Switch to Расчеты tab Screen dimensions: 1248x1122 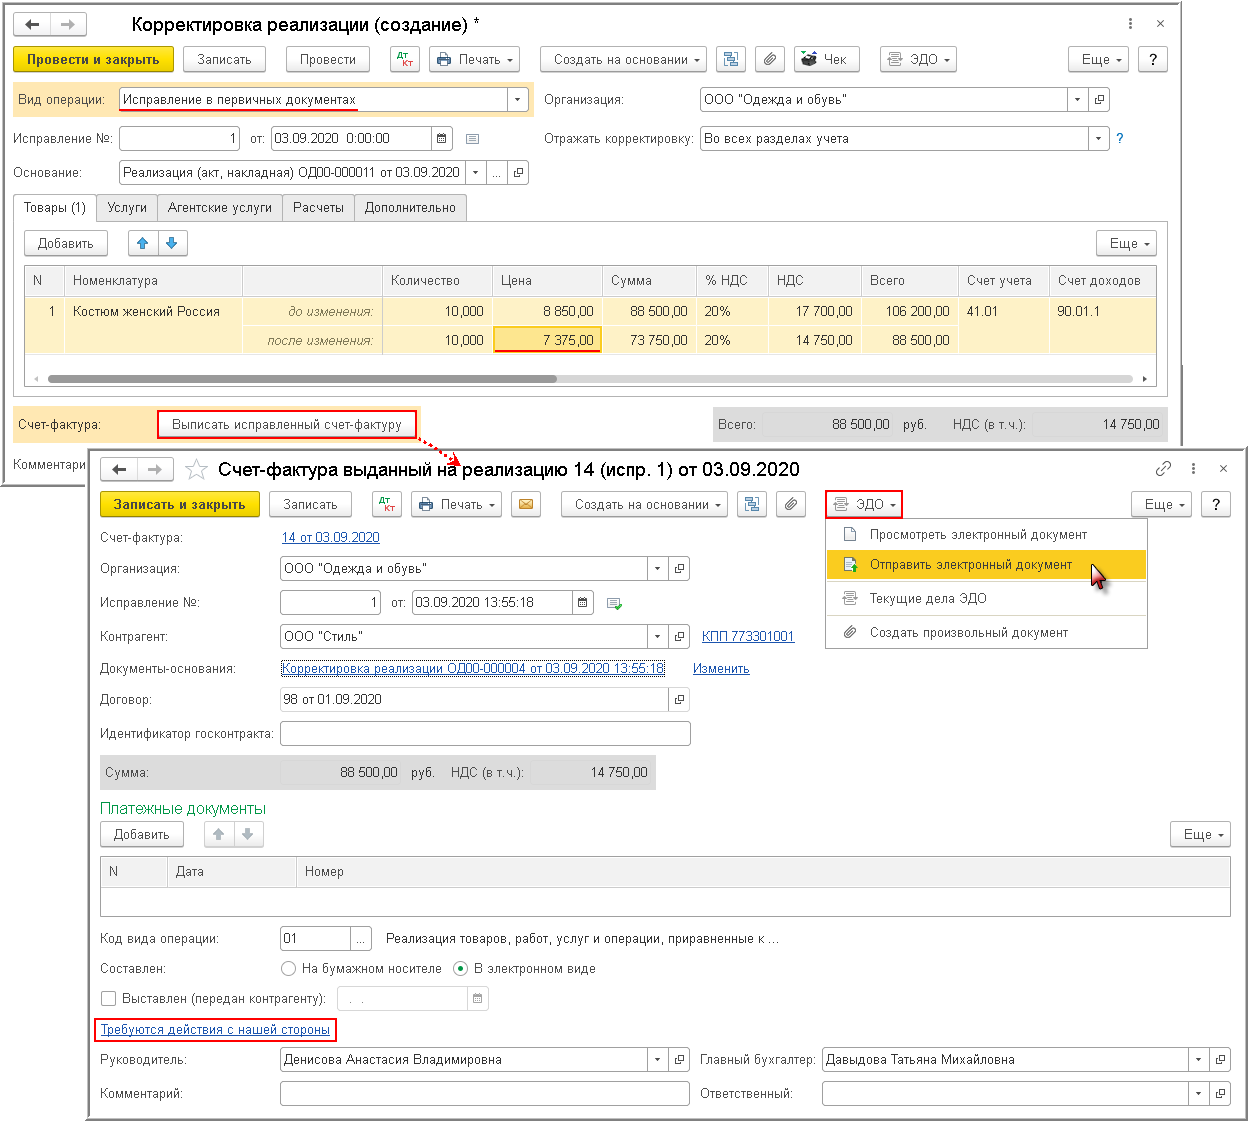pos(318,208)
